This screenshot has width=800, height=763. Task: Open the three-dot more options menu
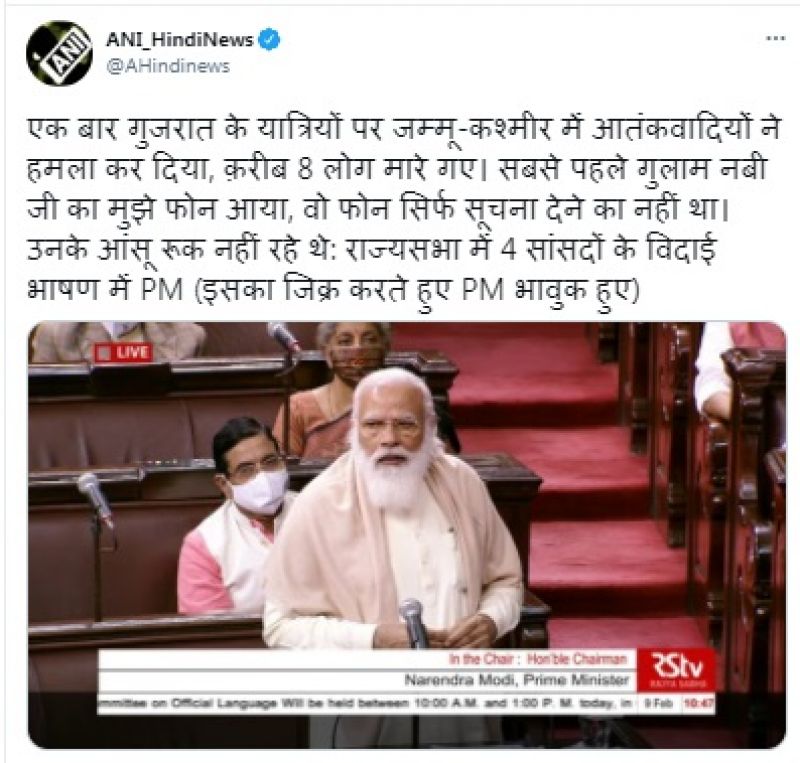pyautogui.click(x=776, y=38)
